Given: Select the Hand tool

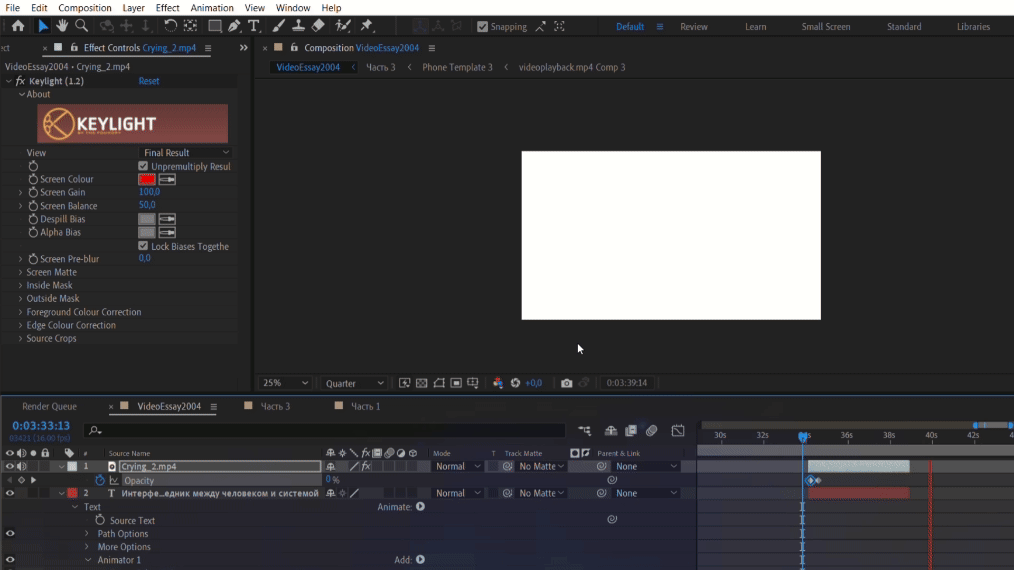Looking at the screenshot, I should tap(62, 26).
